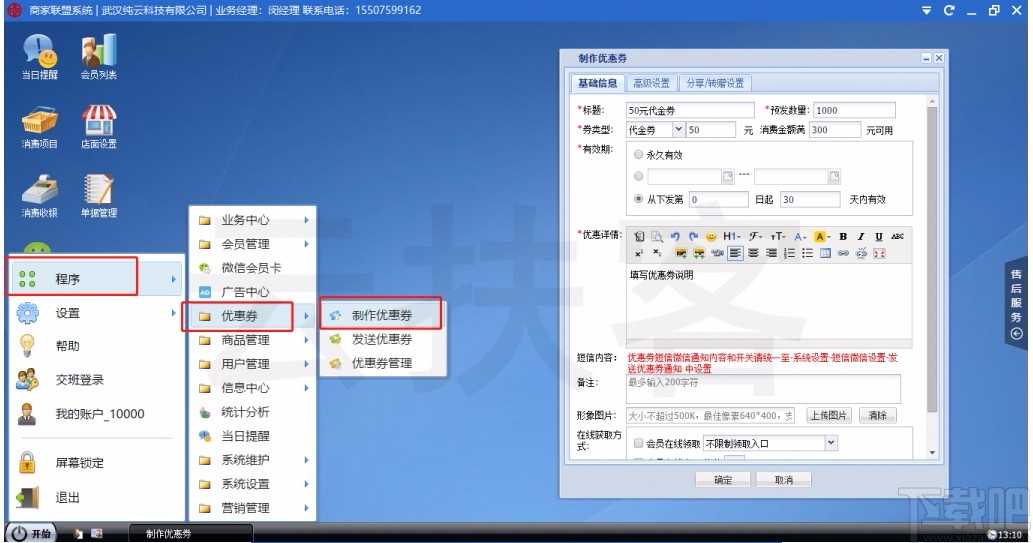Open 屏幕锁定 in start menu
The width and height of the screenshot is (1033, 543).
click(79, 463)
